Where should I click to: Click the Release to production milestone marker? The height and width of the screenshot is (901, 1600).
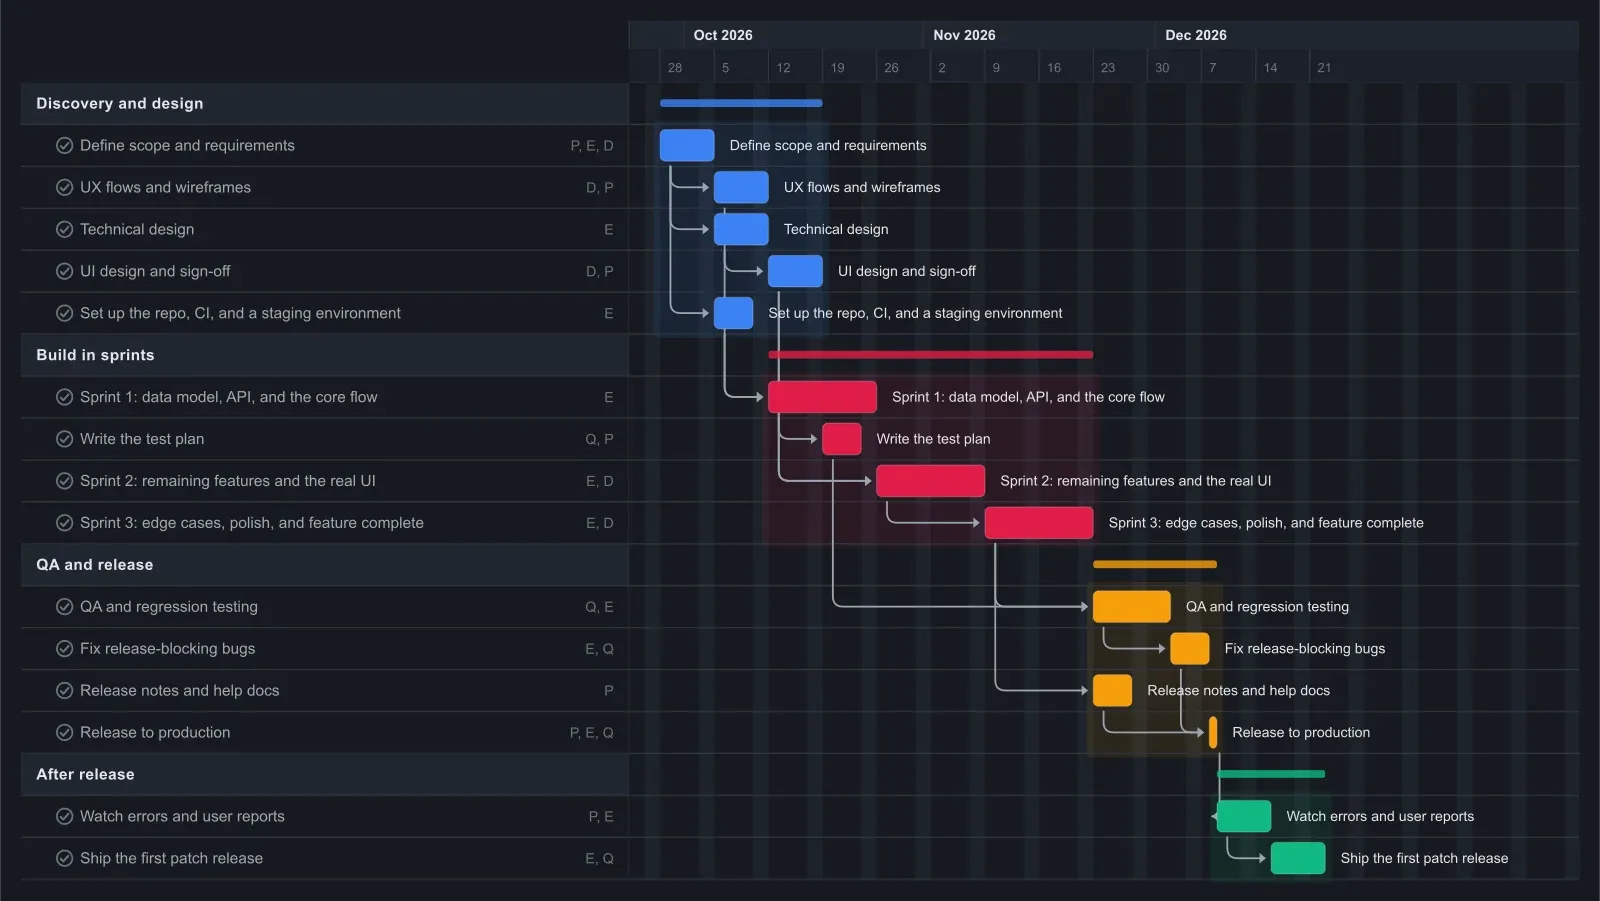click(x=1213, y=733)
